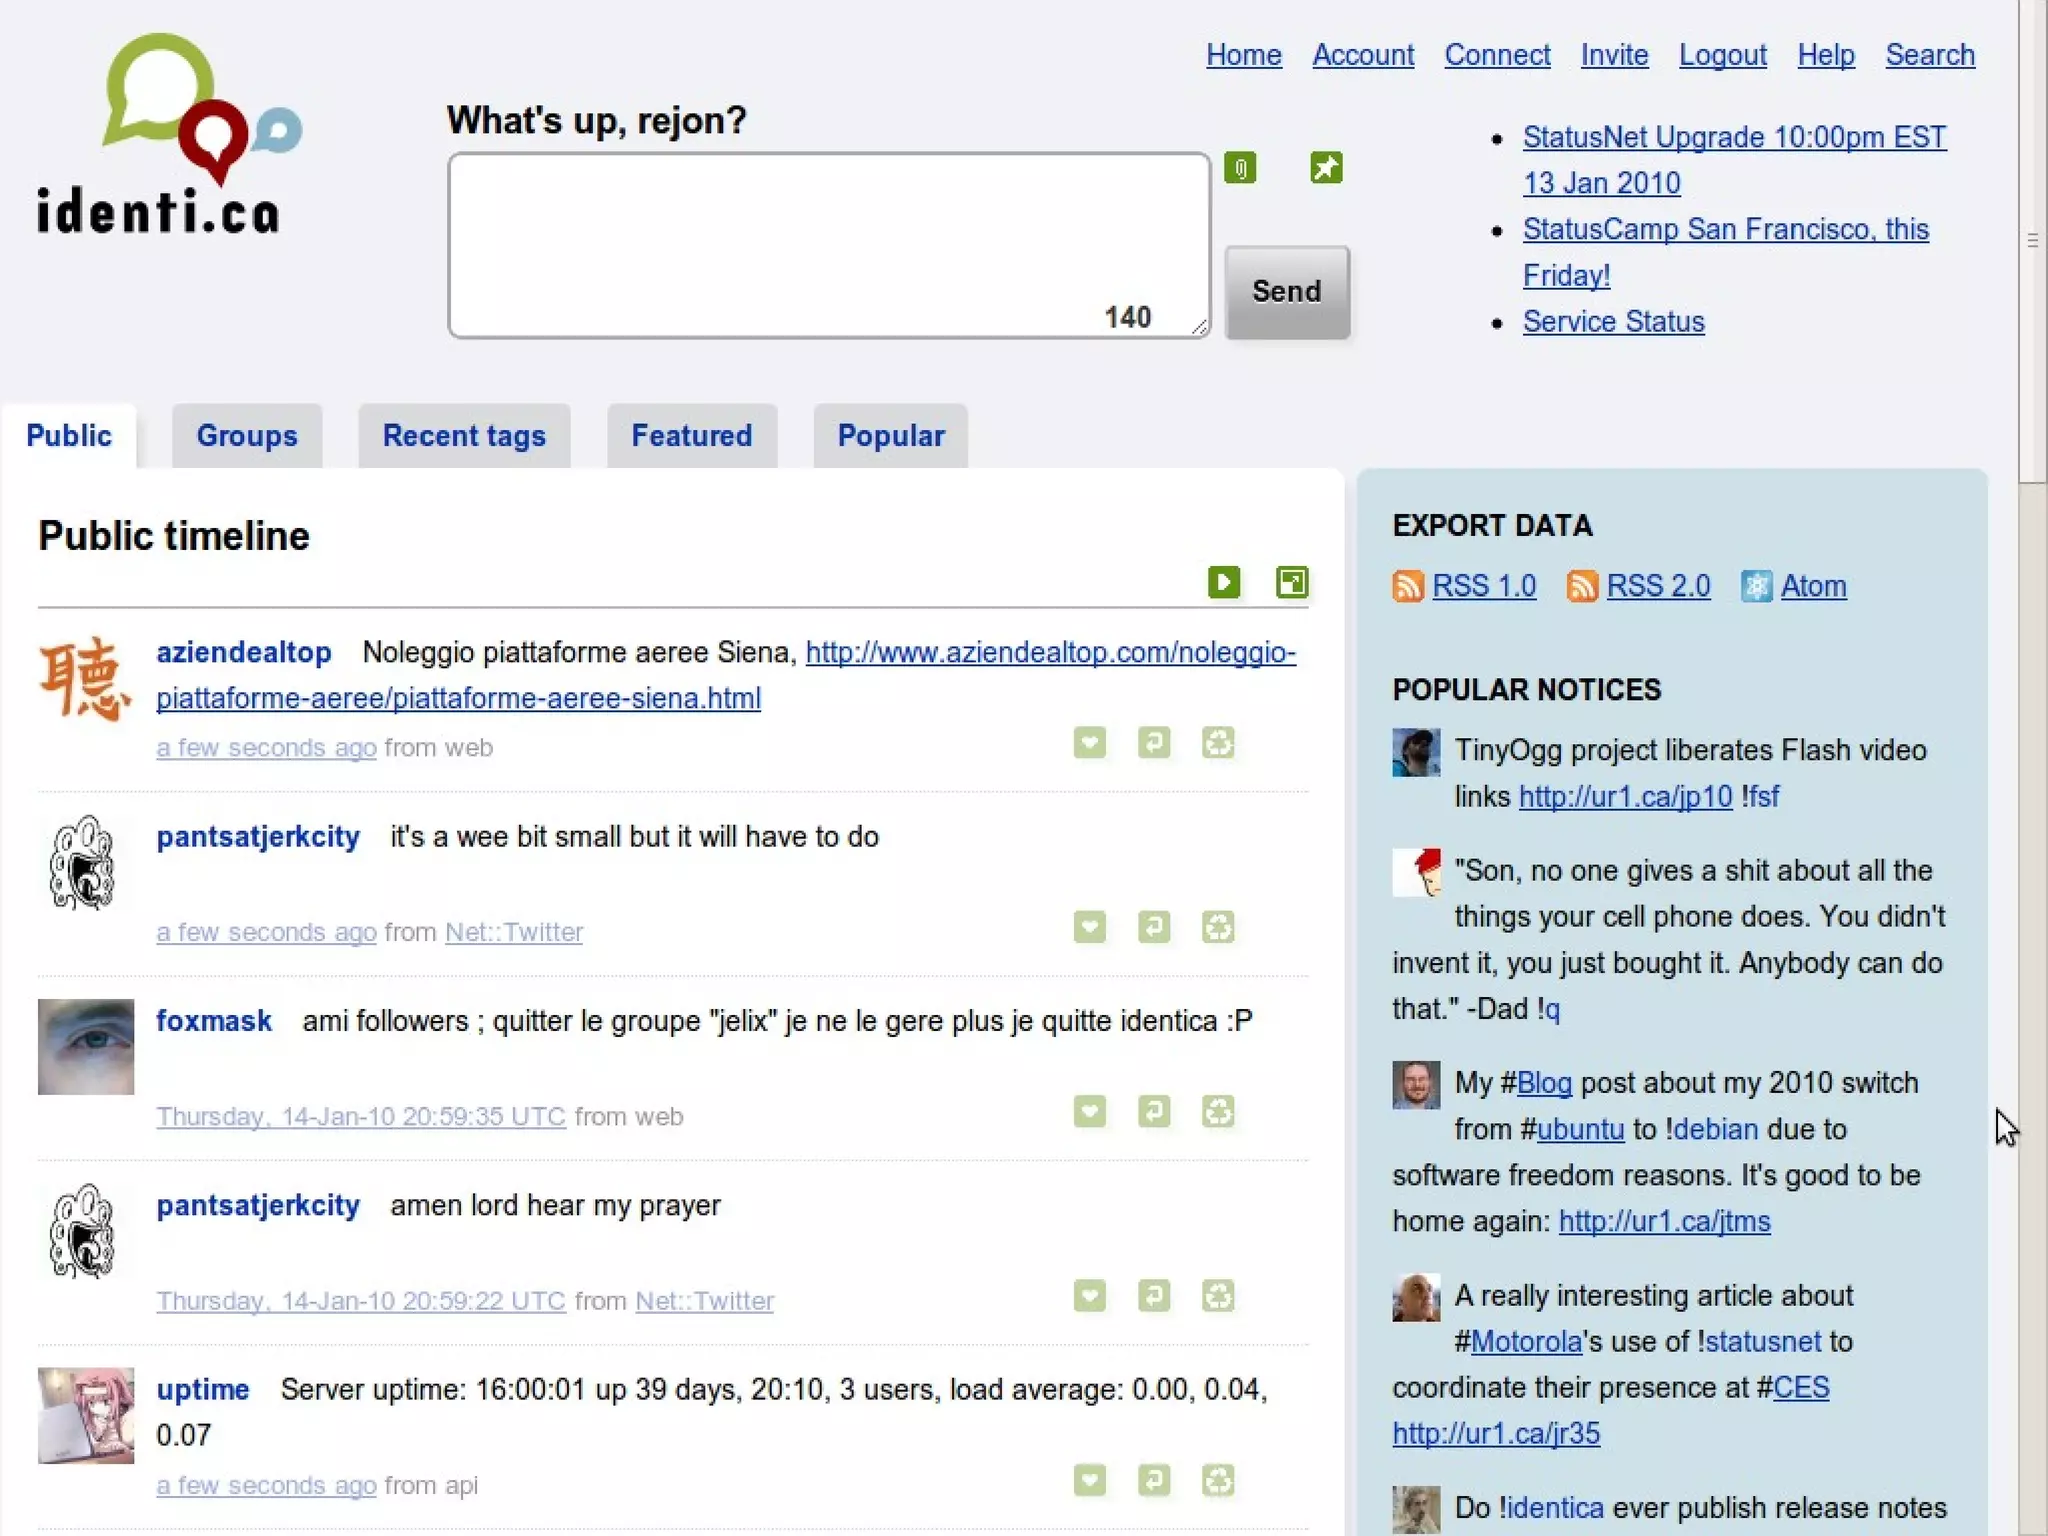
Task: Click the page's vertical scrollbar thumb
Action: click(x=2032, y=240)
